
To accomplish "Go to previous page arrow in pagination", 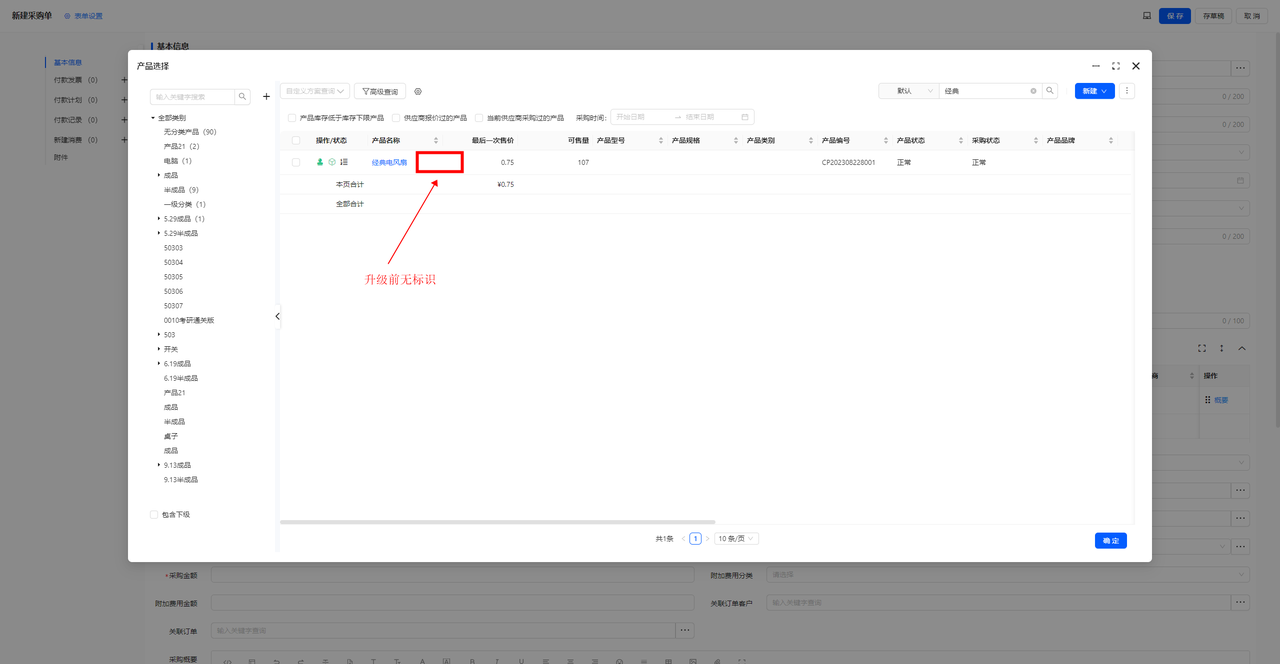I will (x=683, y=538).
